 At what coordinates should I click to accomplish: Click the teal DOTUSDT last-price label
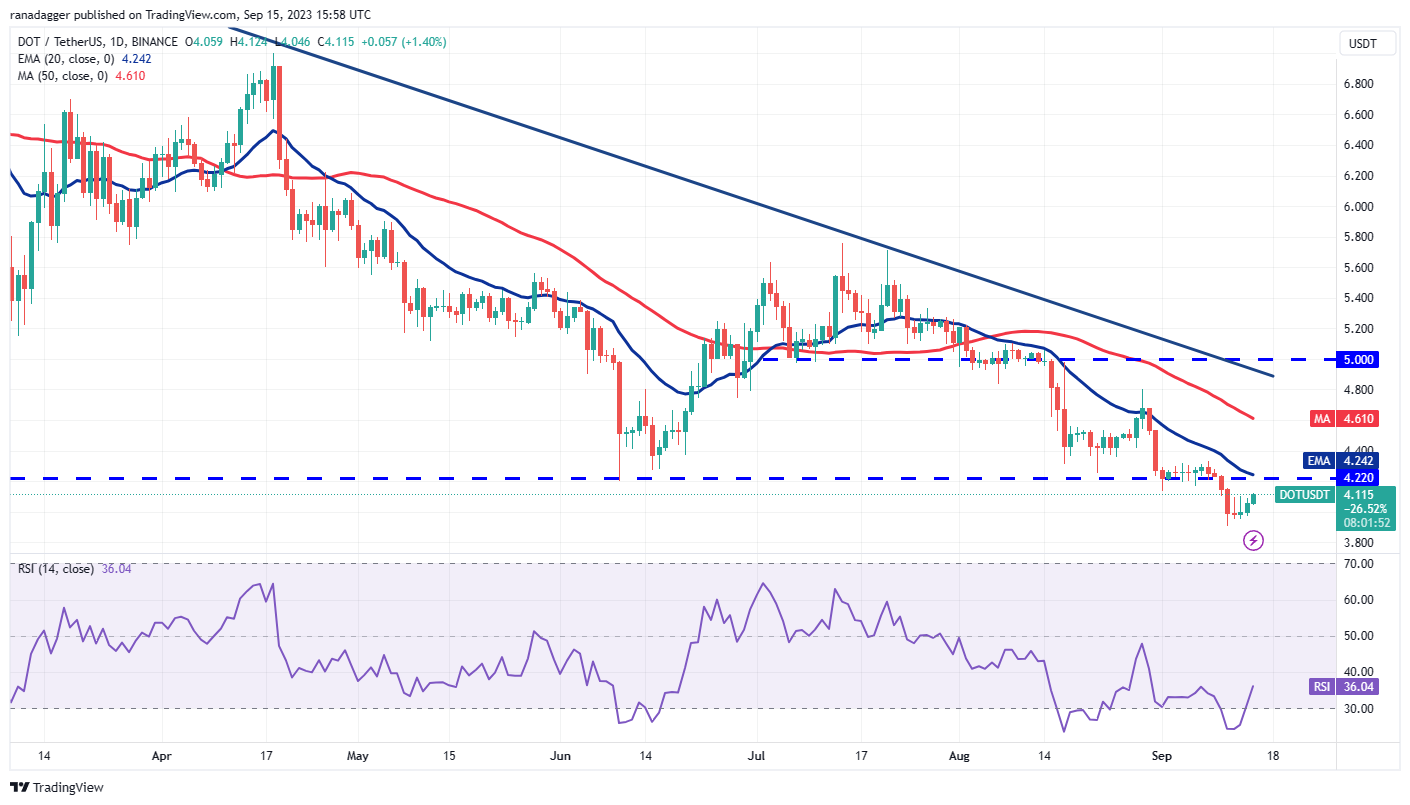pos(1305,495)
